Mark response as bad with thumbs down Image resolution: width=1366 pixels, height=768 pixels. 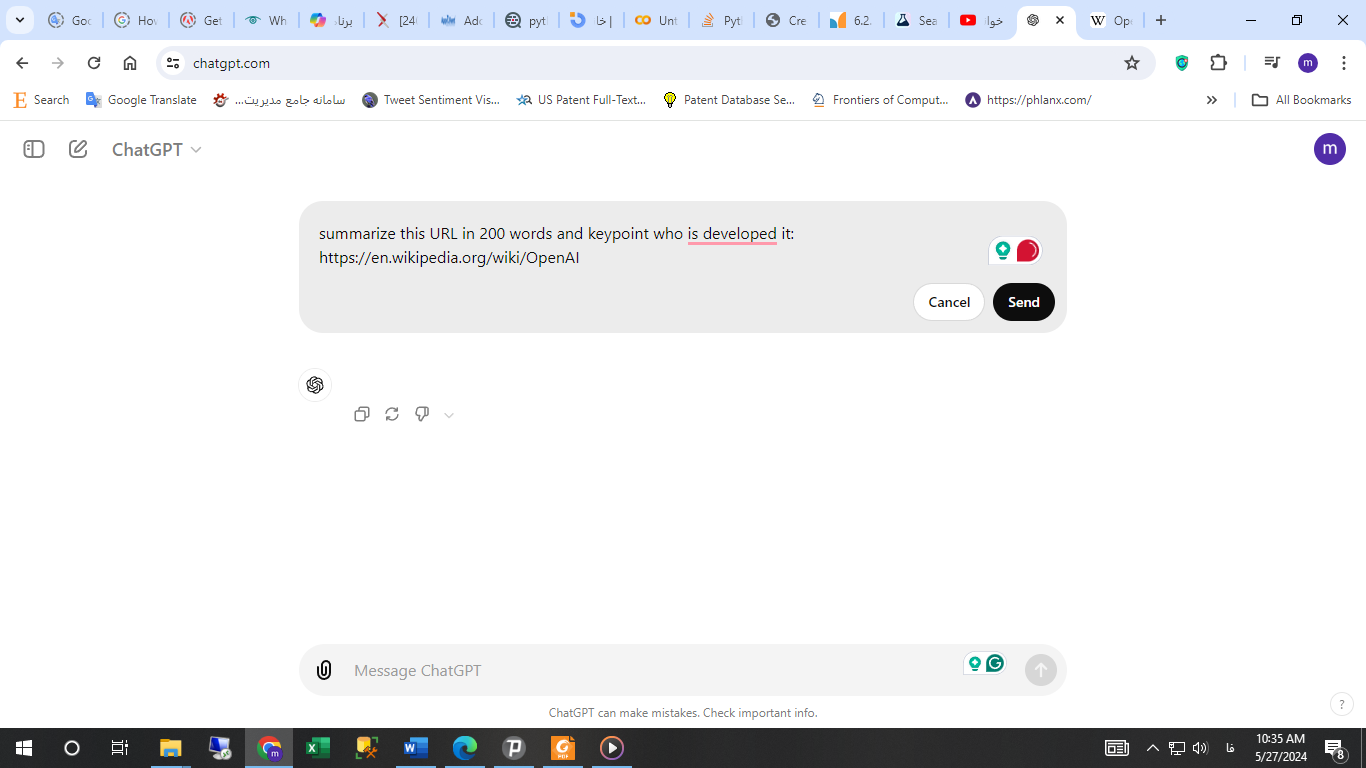point(422,414)
